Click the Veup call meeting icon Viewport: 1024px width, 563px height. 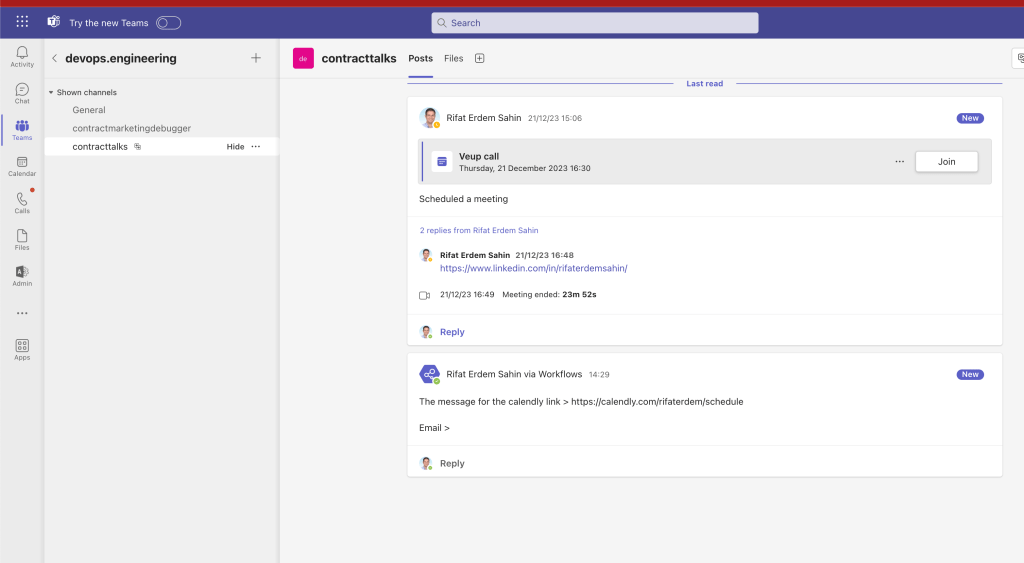tap(442, 161)
